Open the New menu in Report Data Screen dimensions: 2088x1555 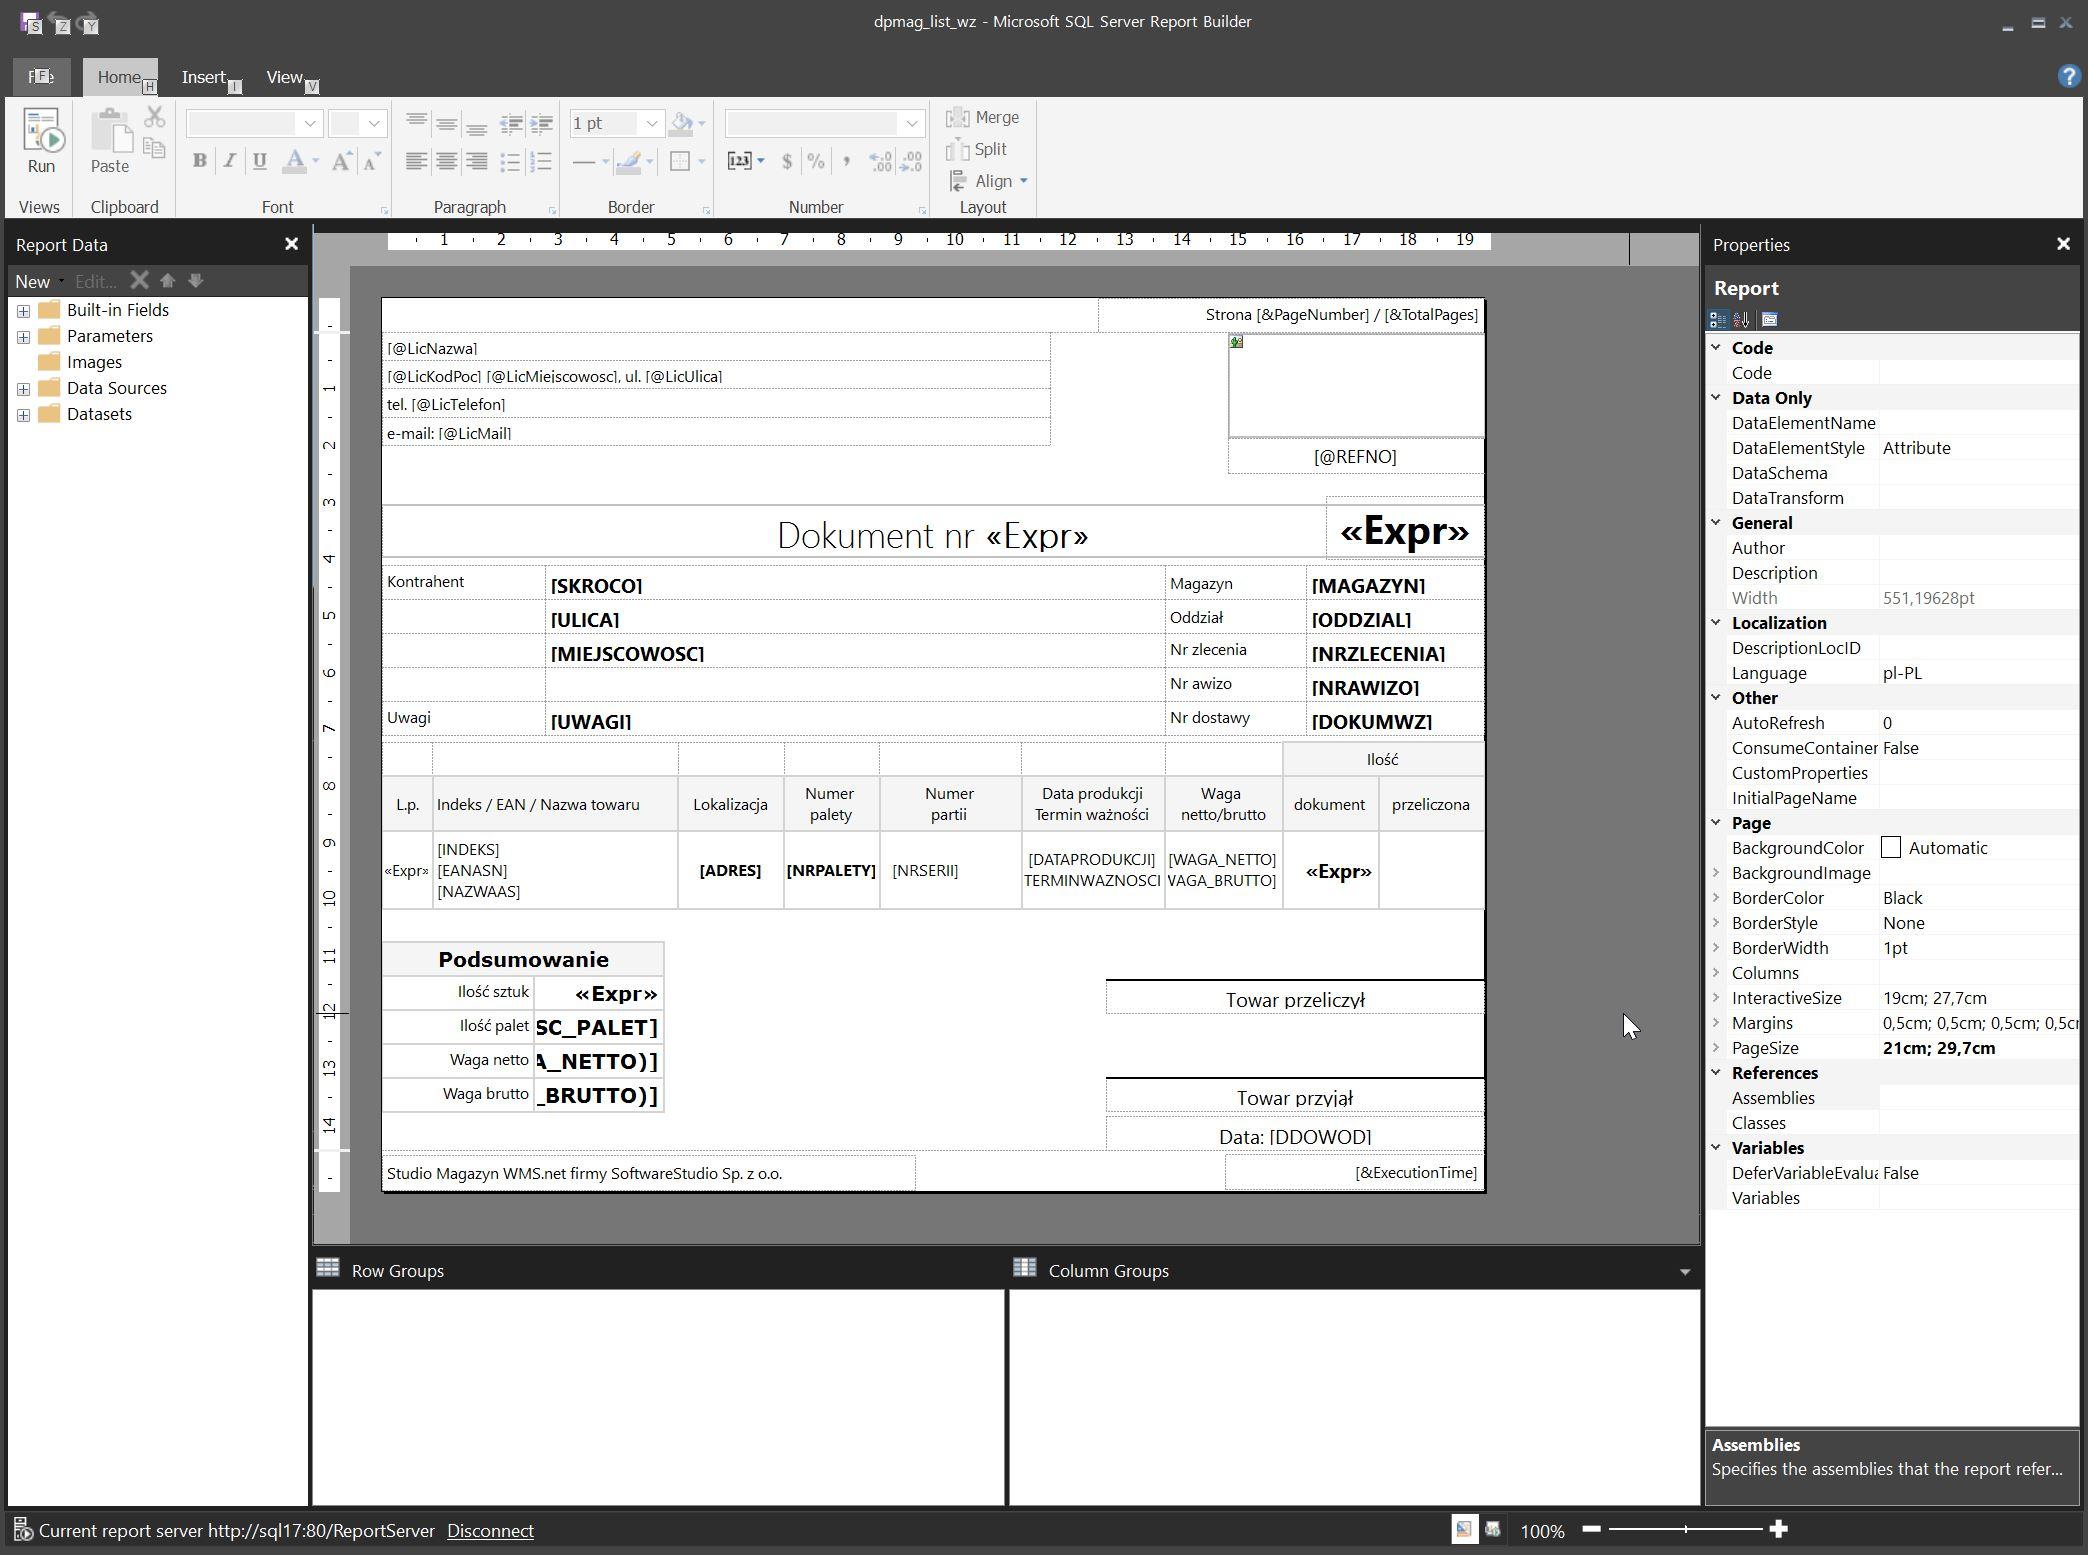click(x=37, y=282)
